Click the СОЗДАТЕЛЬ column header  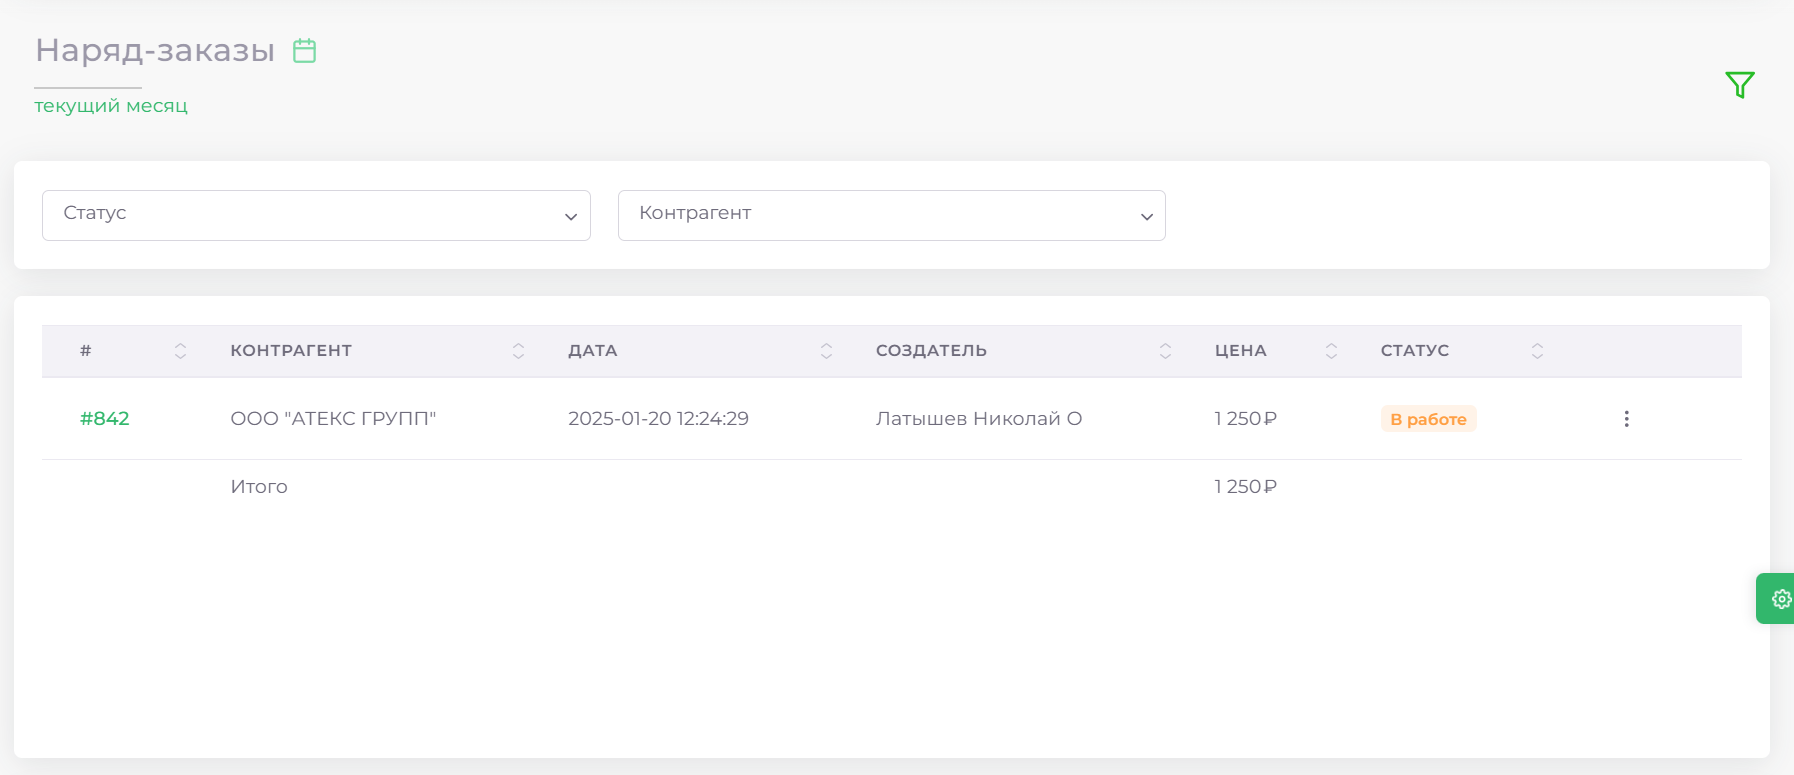931,351
